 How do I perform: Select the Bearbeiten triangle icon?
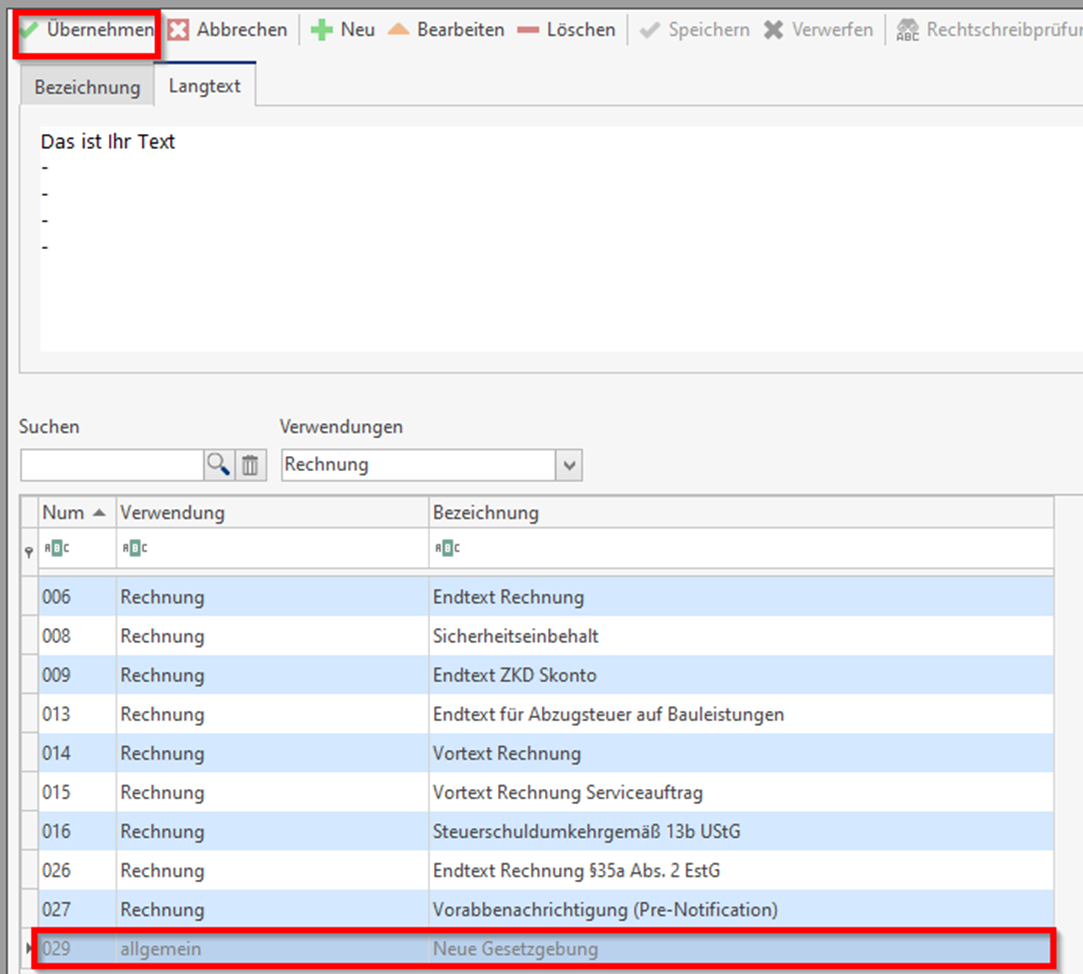(398, 30)
